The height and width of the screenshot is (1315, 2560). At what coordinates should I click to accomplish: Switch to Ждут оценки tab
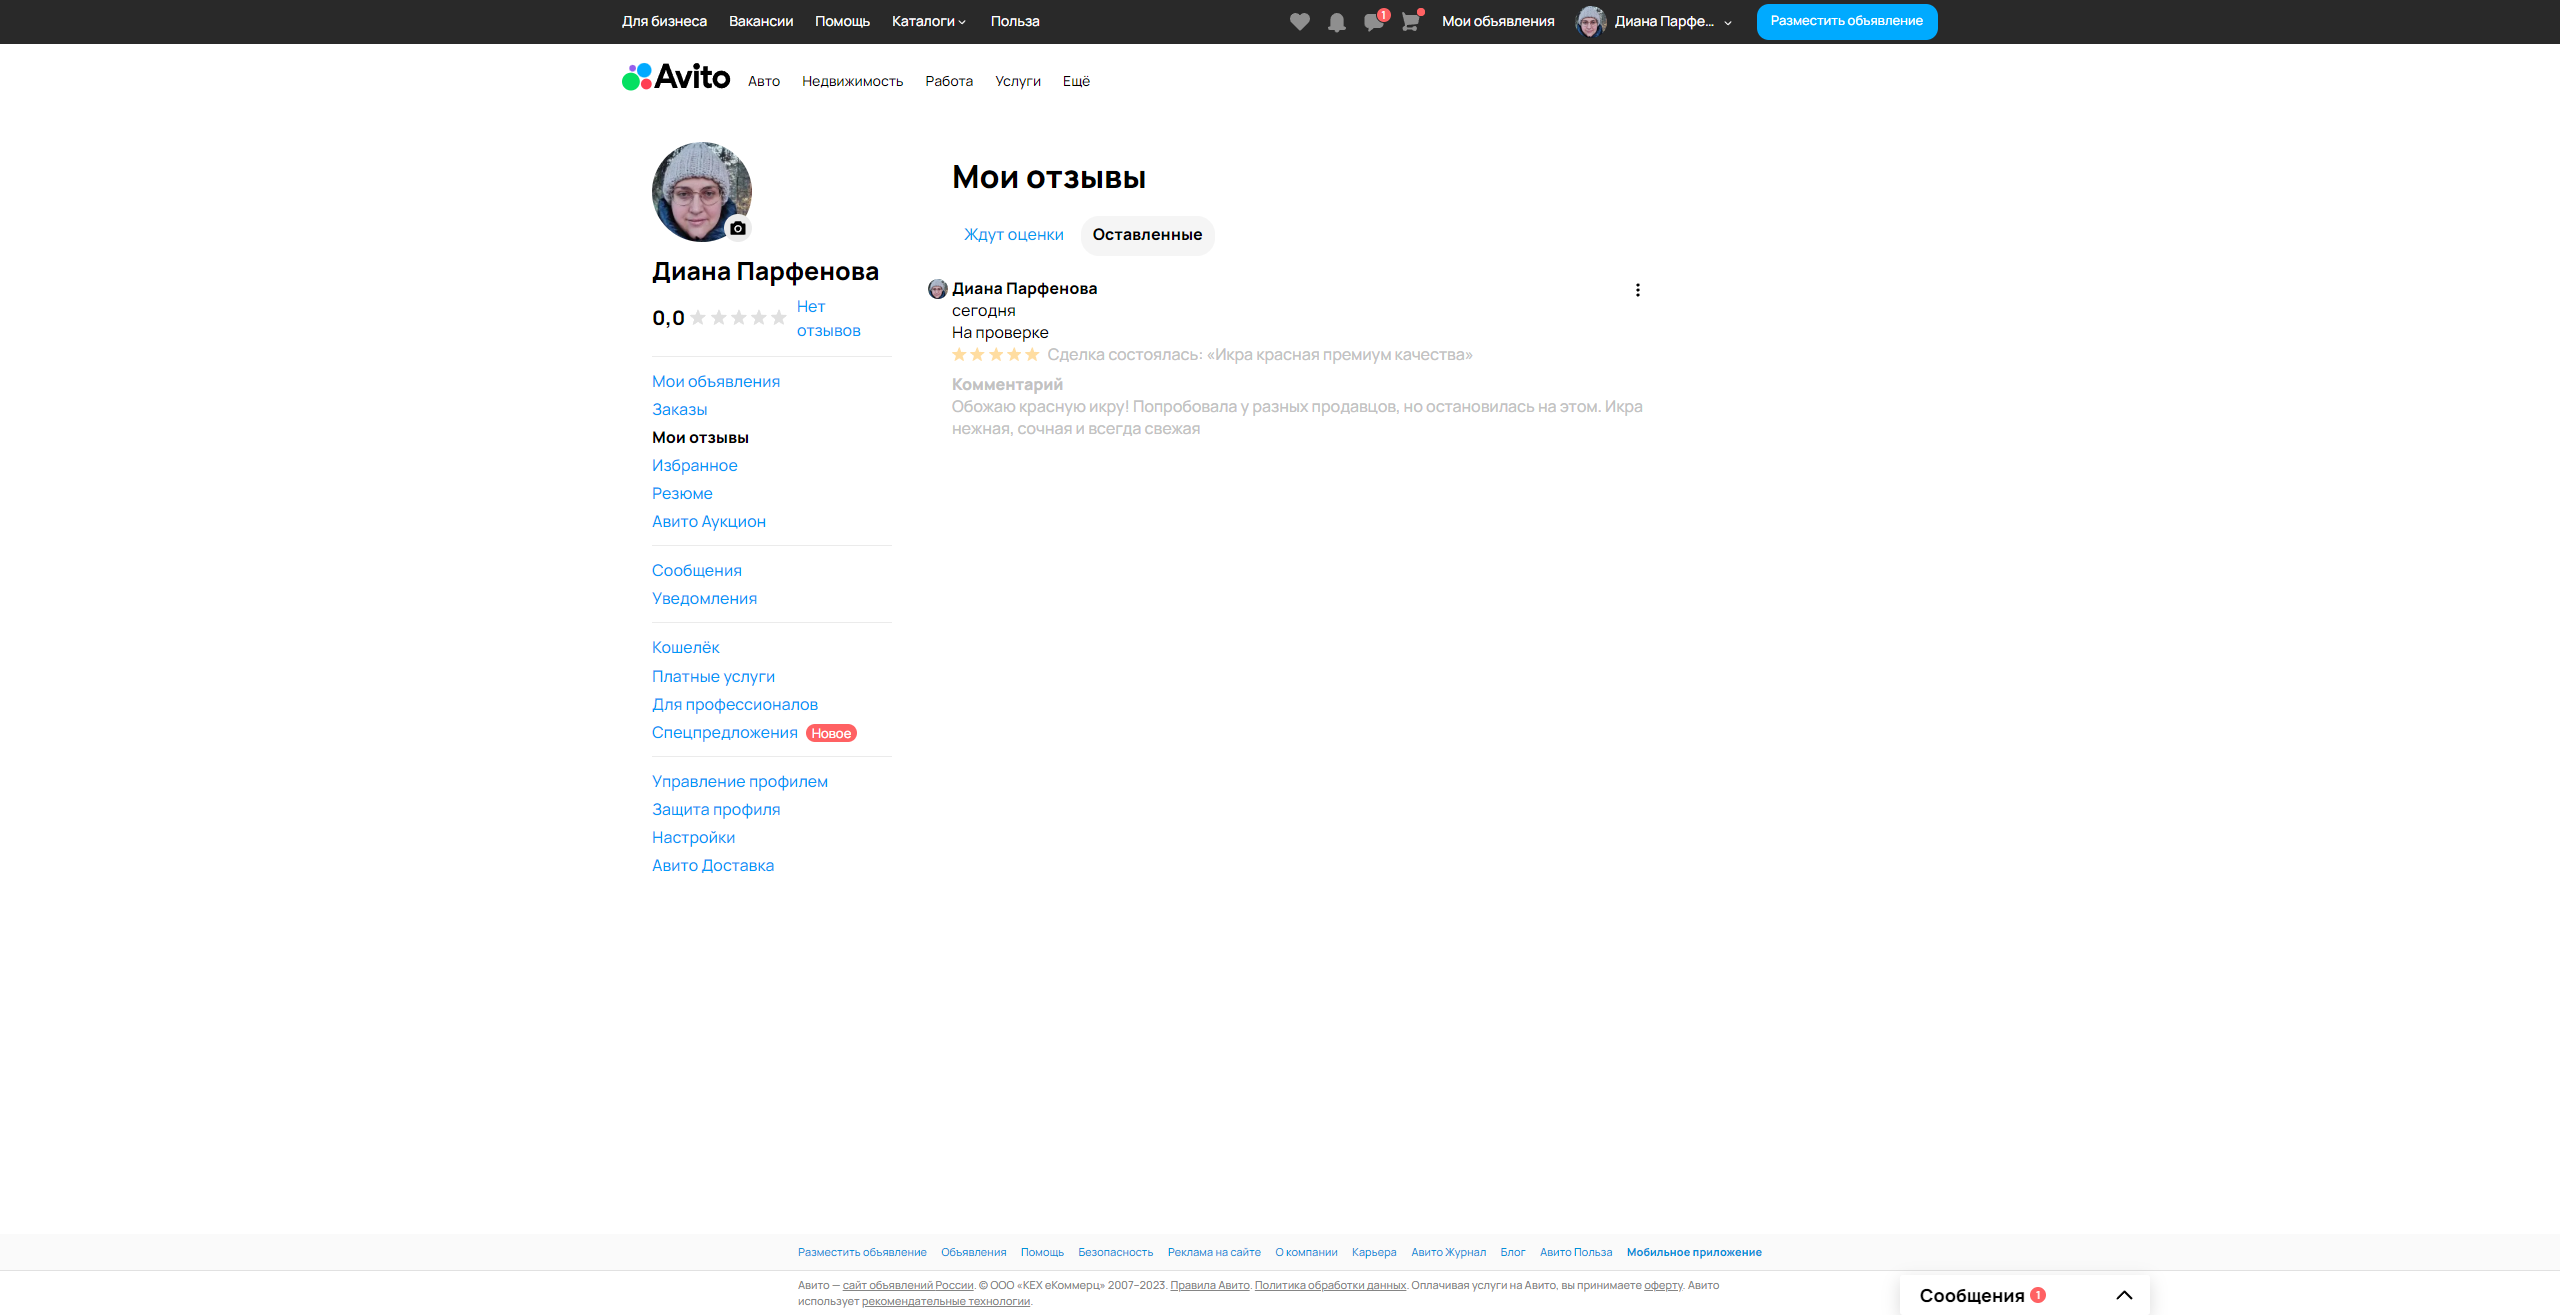(x=1013, y=235)
